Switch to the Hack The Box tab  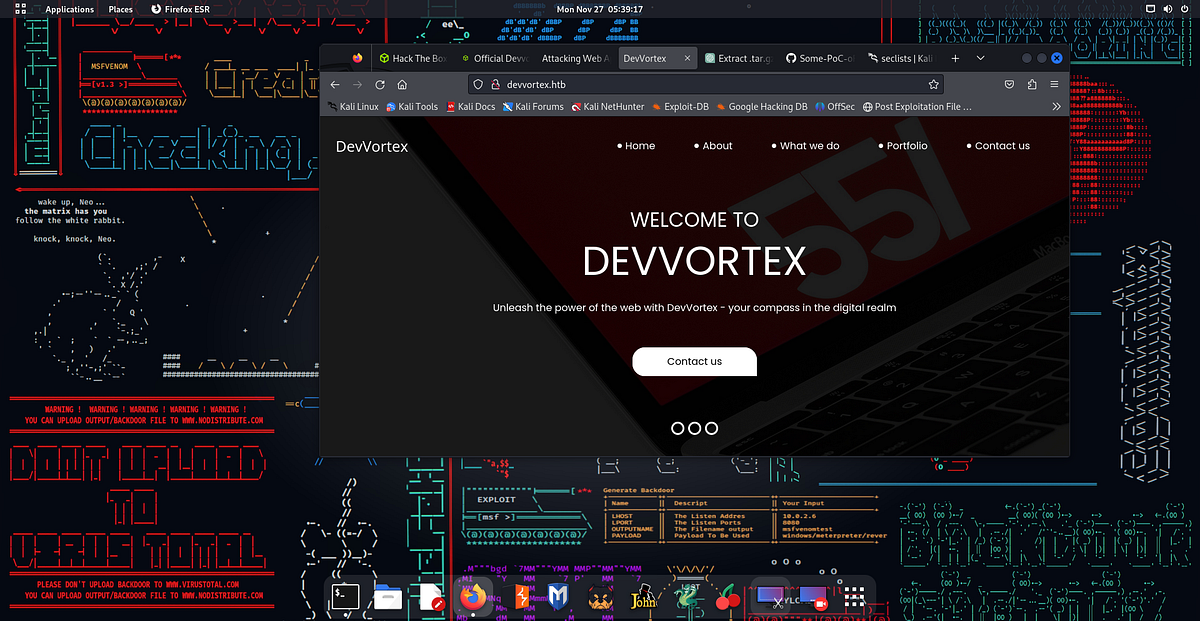click(x=413, y=58)
